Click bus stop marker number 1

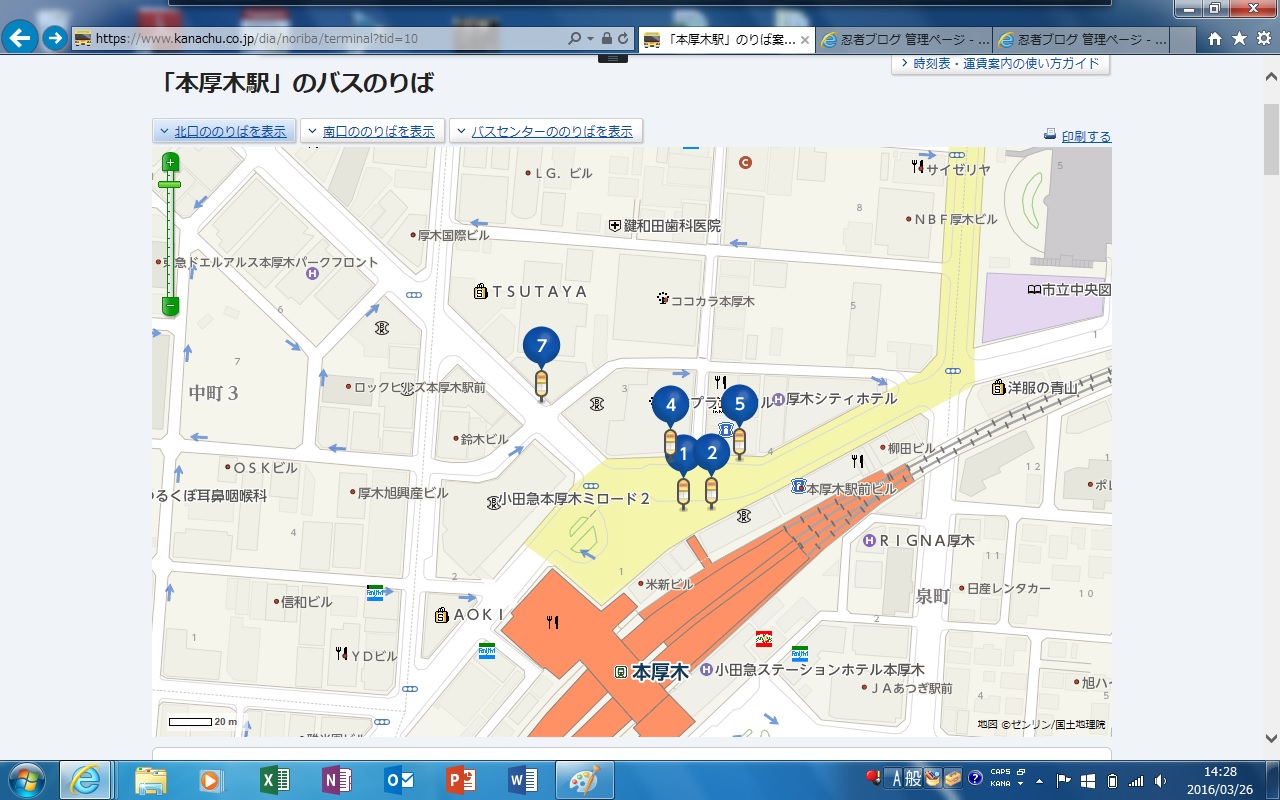coord(684,456)
